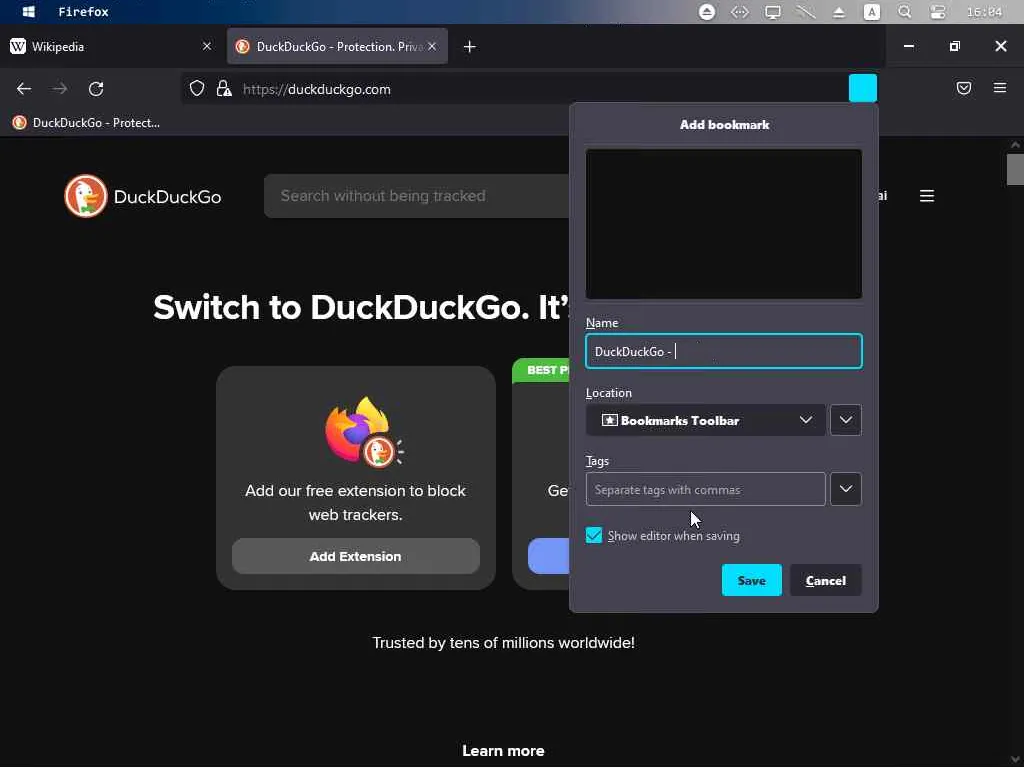Click the Learn more link
Image resolution: width=1024 pixels, height=768 pixels.
click(503, 751)
